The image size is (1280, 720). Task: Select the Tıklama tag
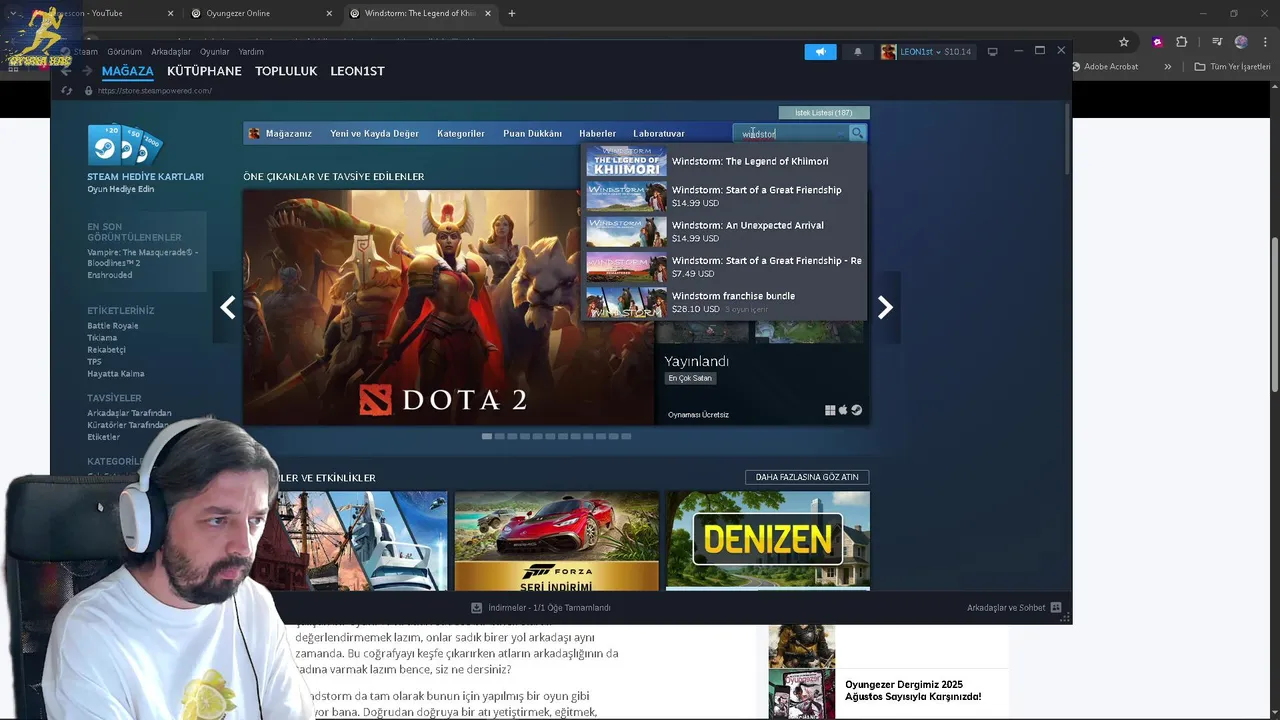(x=102, y=338)
